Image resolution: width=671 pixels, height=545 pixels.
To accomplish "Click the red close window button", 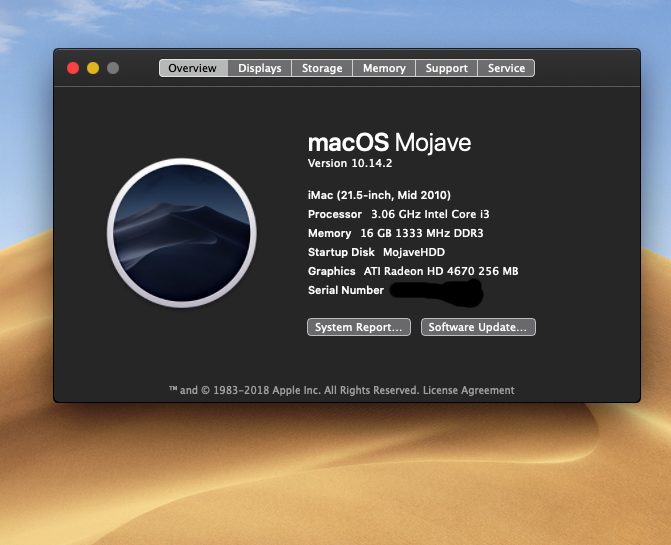I will [x=73, y=68].
